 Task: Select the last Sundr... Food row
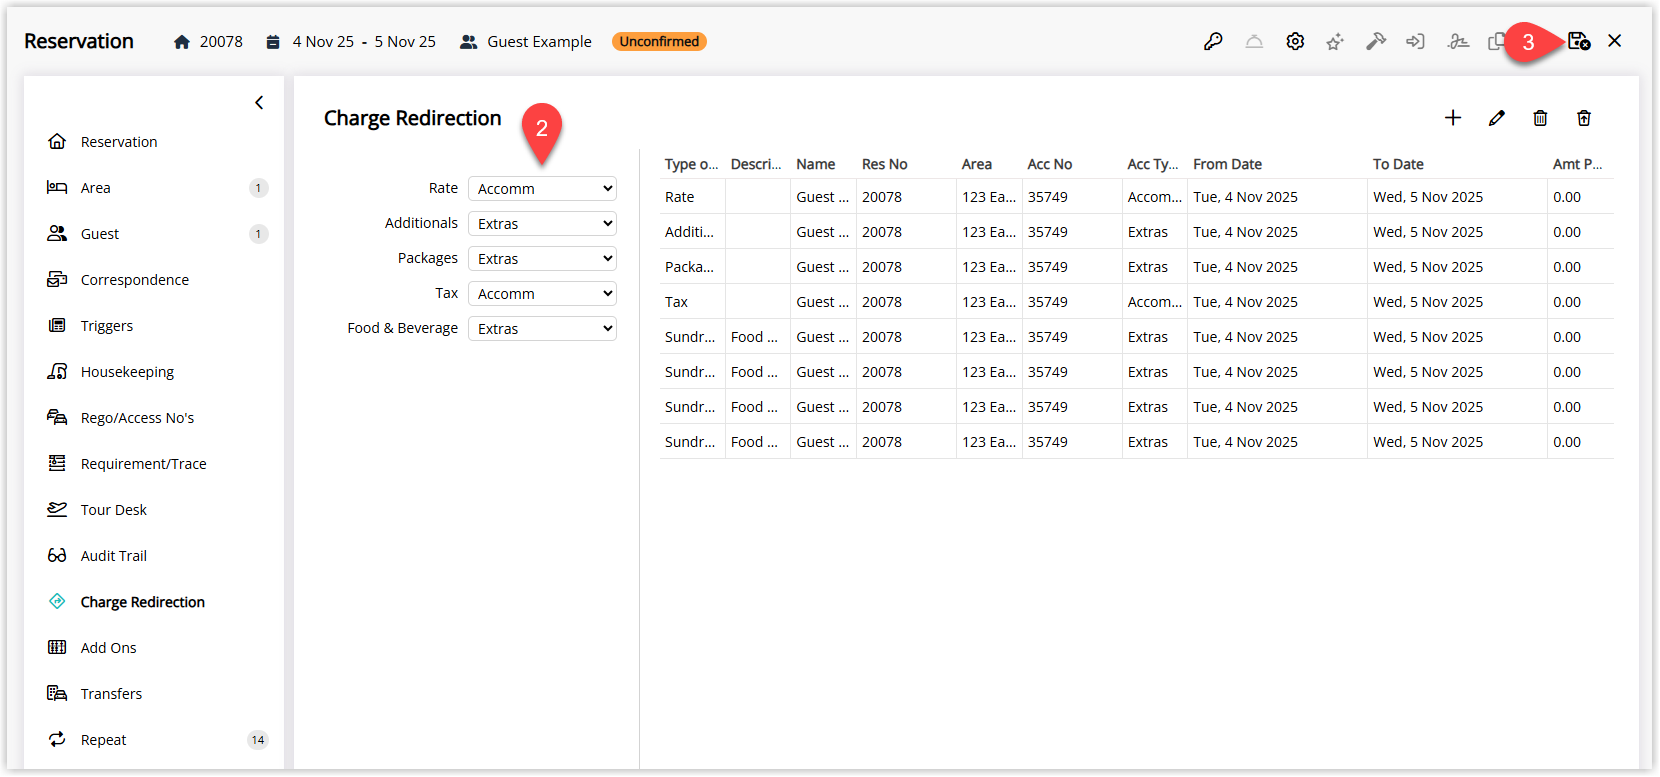click(x=1137, y=442)
